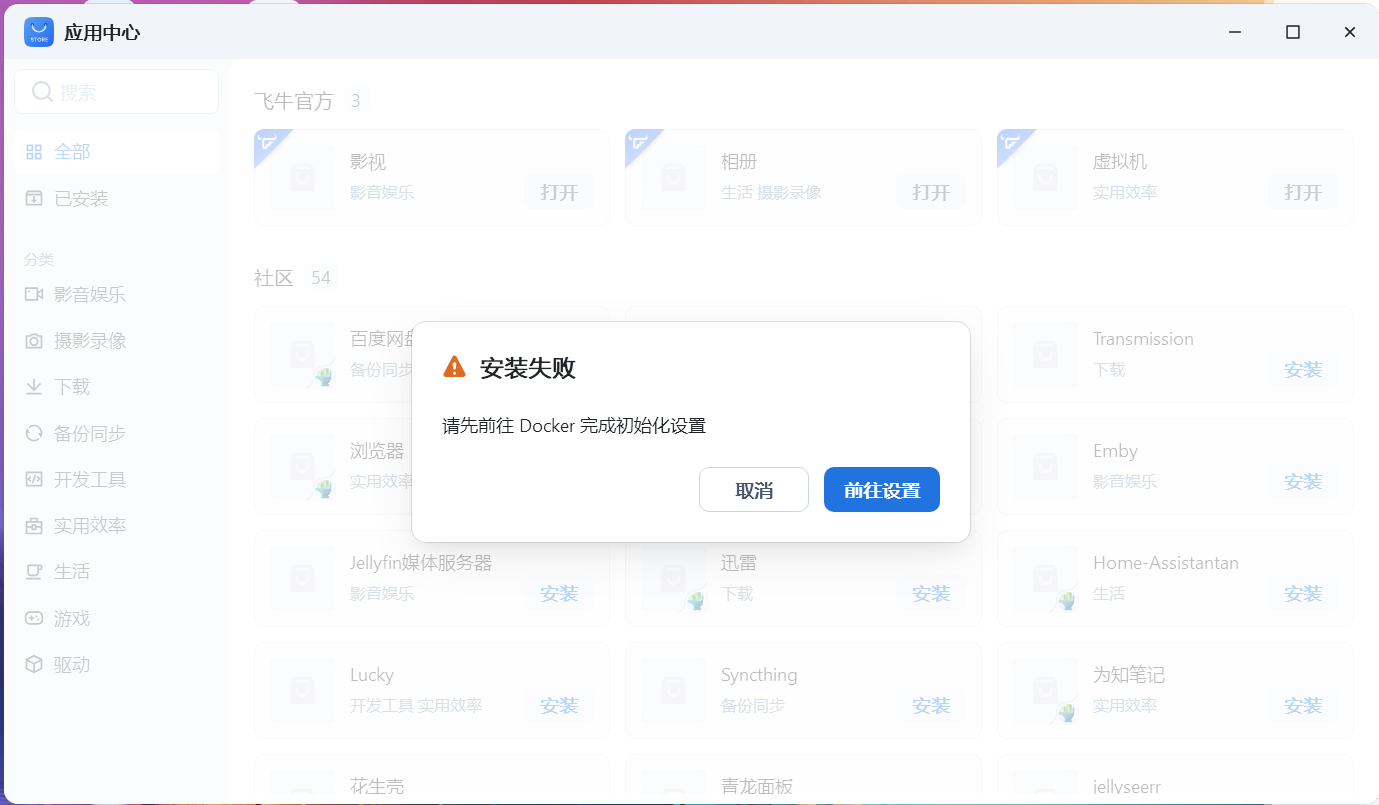This screenshot has height=805, width=1379.
Task: Select the 全部 grid icon in the sidebar
Action: coord(34,152)
